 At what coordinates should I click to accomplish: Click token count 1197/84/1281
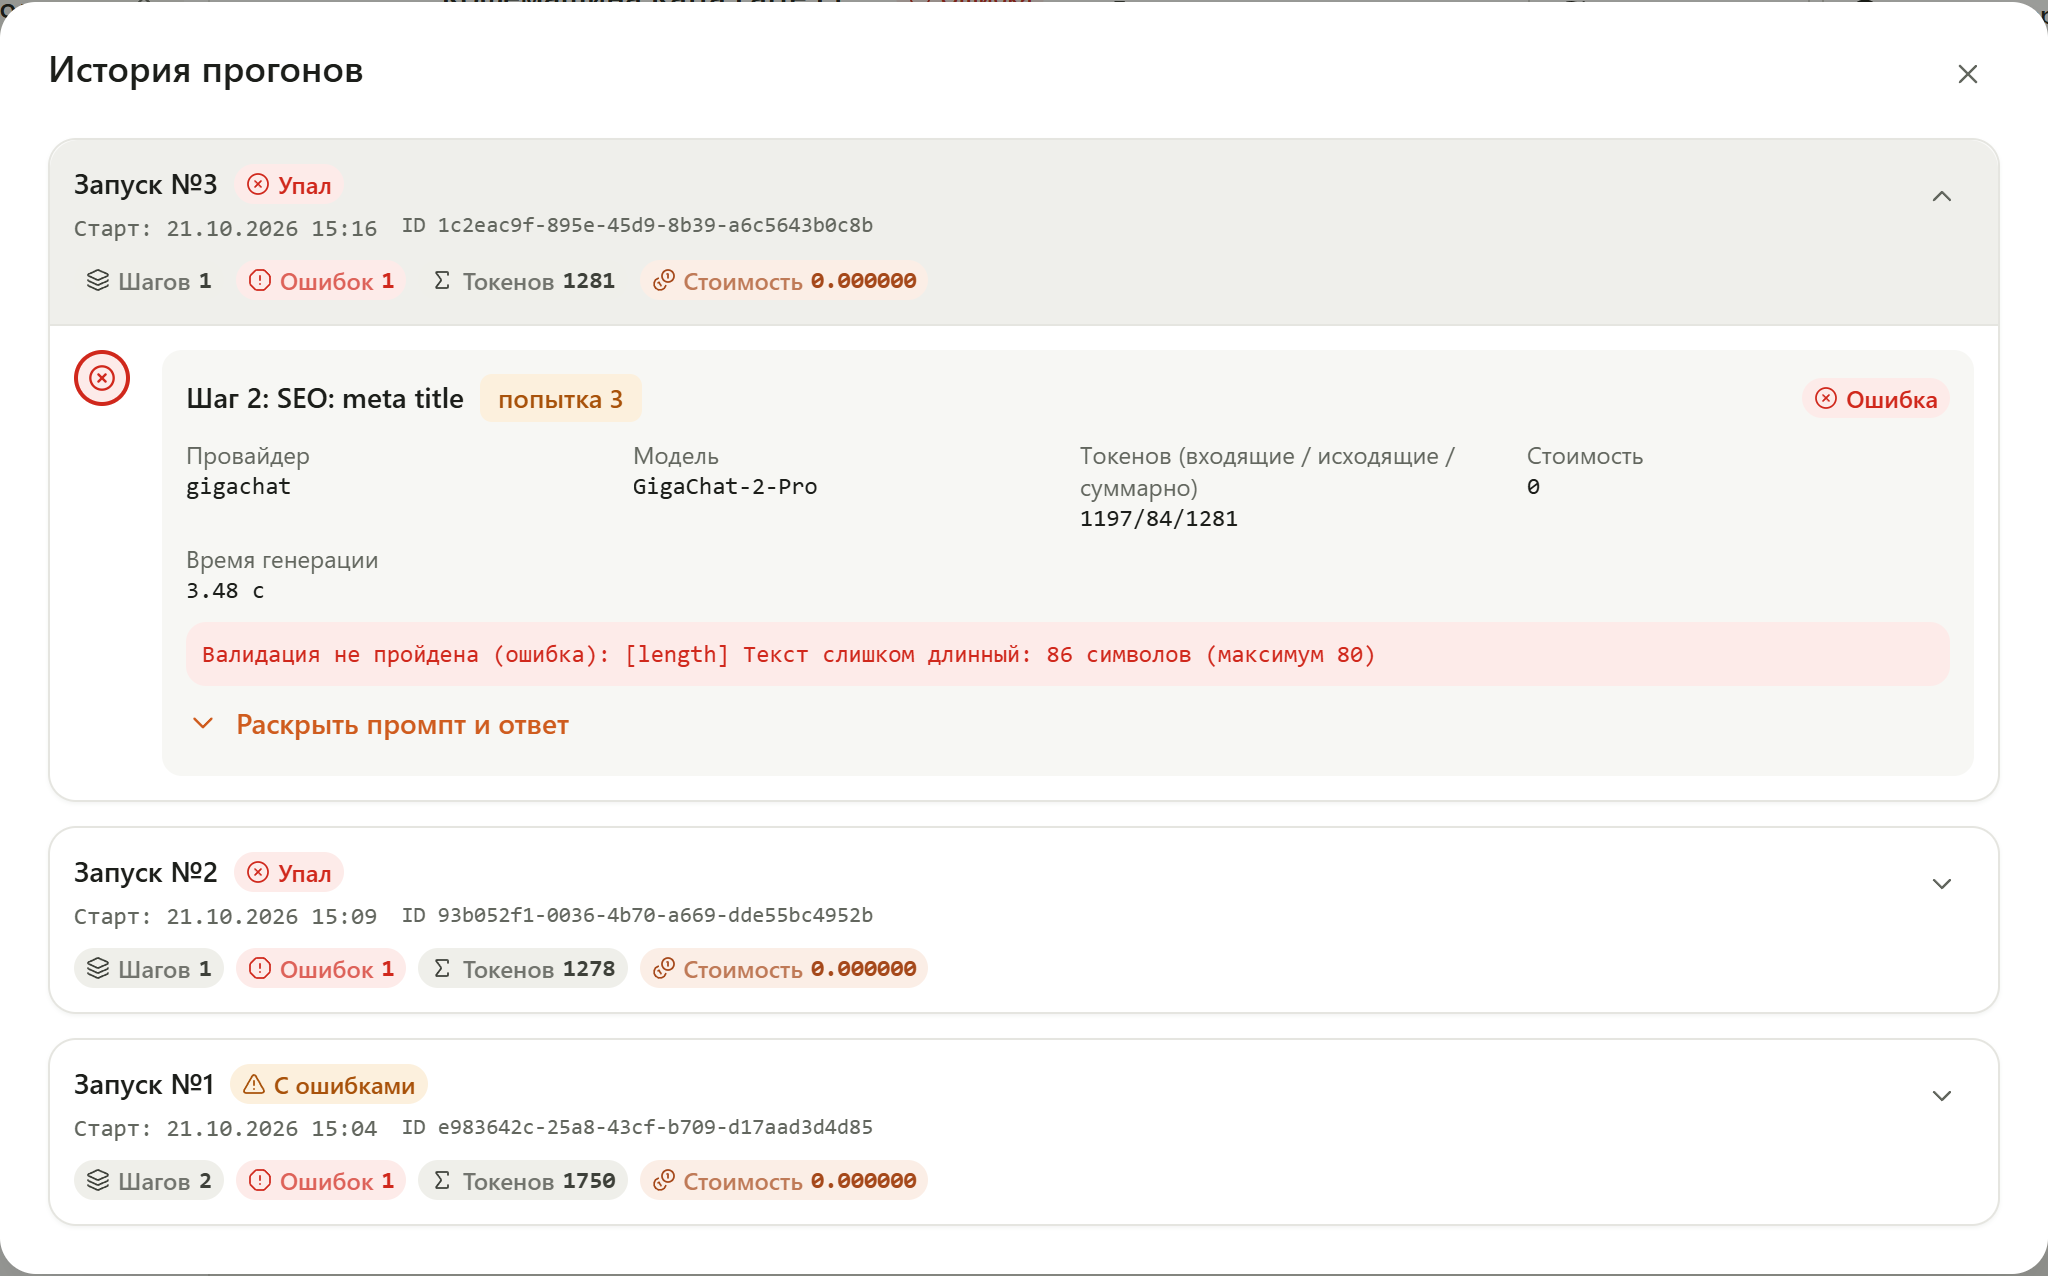[x=1159, y=519]
